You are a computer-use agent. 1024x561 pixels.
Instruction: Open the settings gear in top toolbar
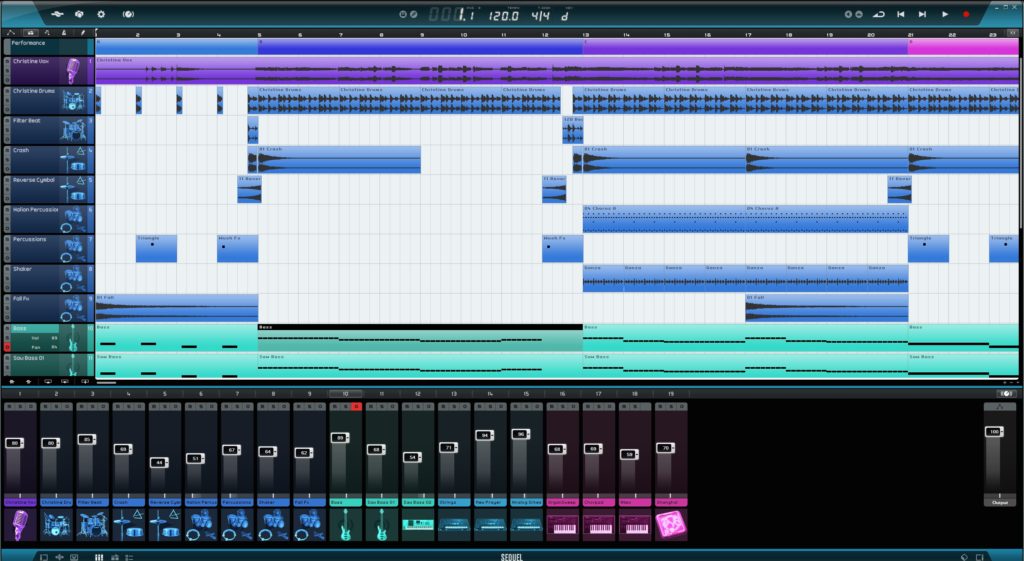pos(100,14)
